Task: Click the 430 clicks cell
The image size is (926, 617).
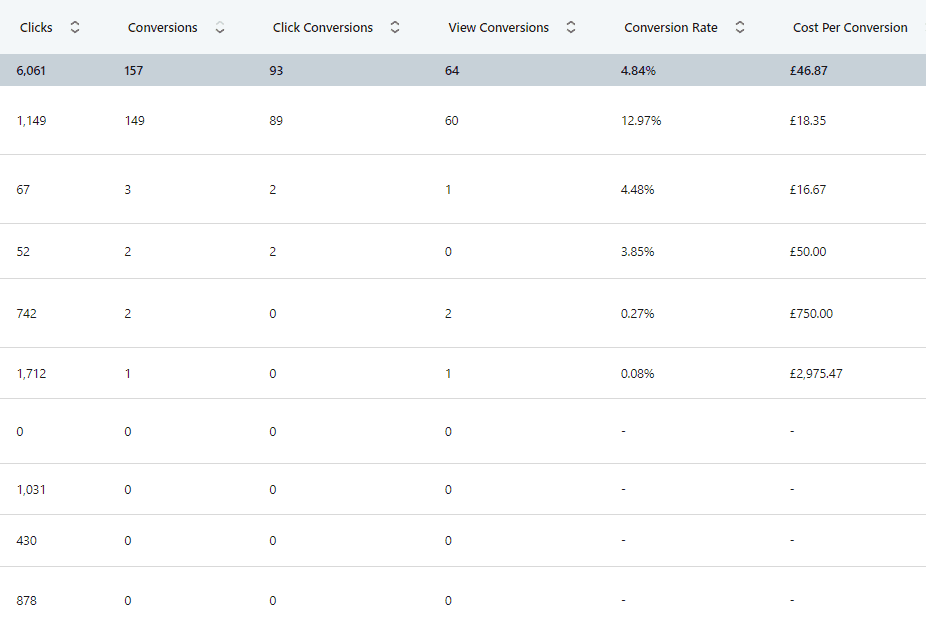Action: point(27,541)
